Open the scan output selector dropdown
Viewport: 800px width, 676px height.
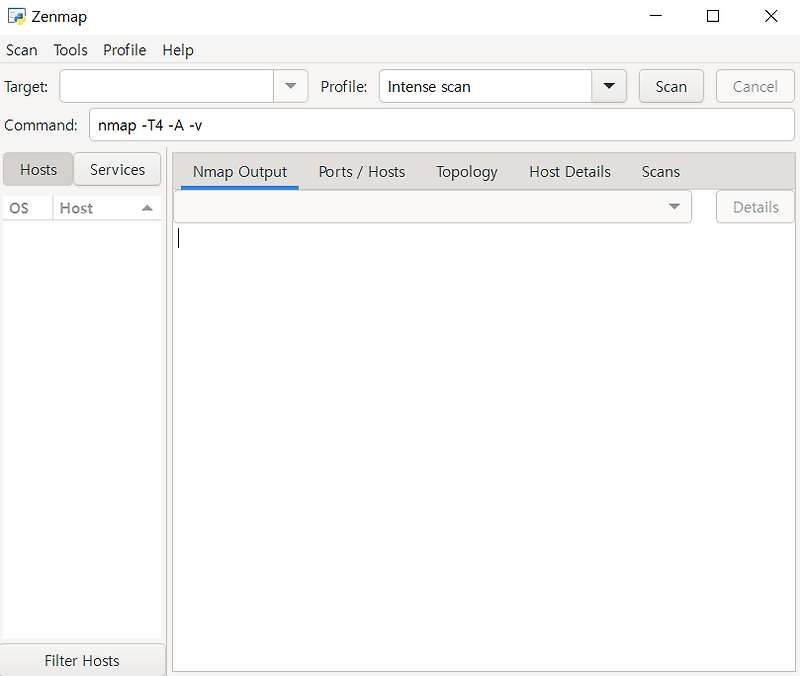[674, 207]
